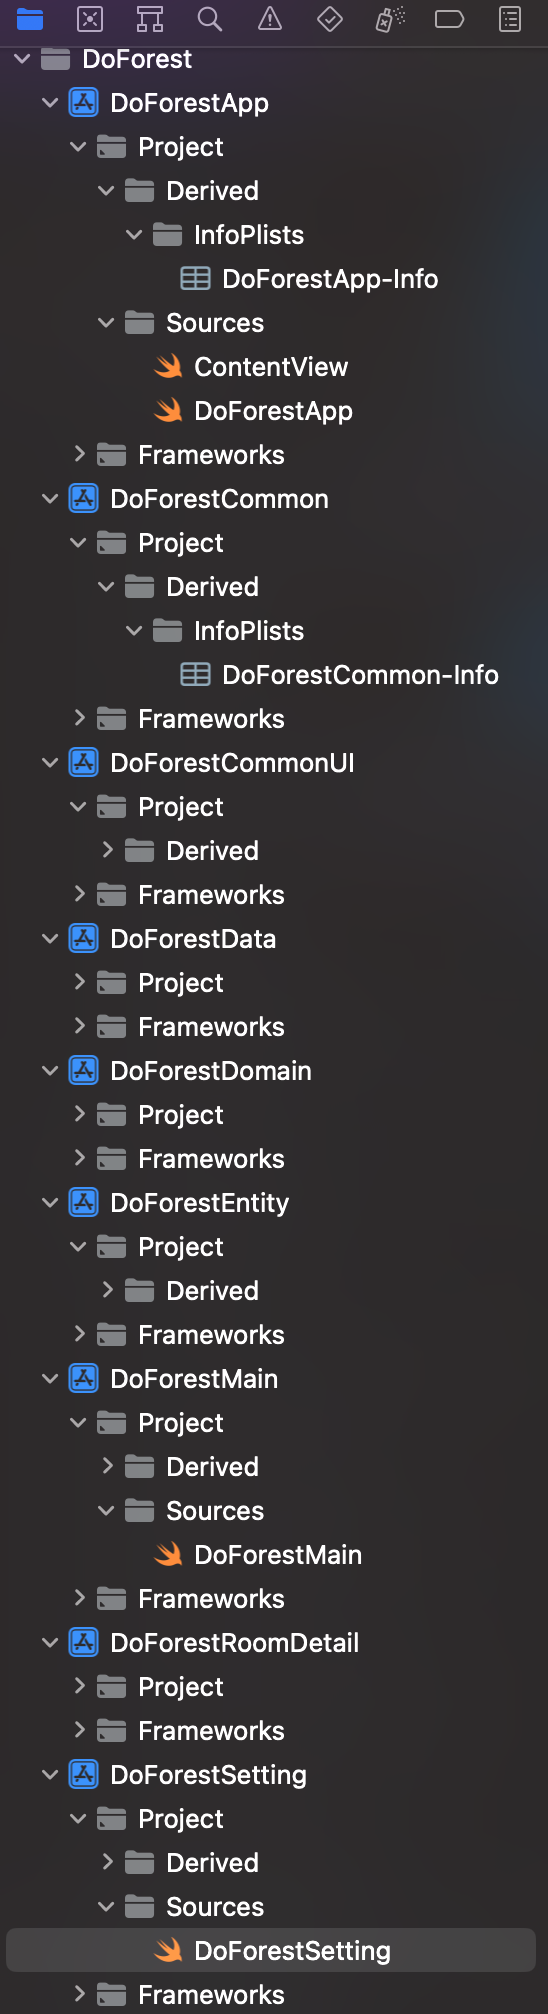Viewport: 548px width, 2014px height.
Task: Click the DoForestApp Xcode project icon
Action: [x=83, y=103]
